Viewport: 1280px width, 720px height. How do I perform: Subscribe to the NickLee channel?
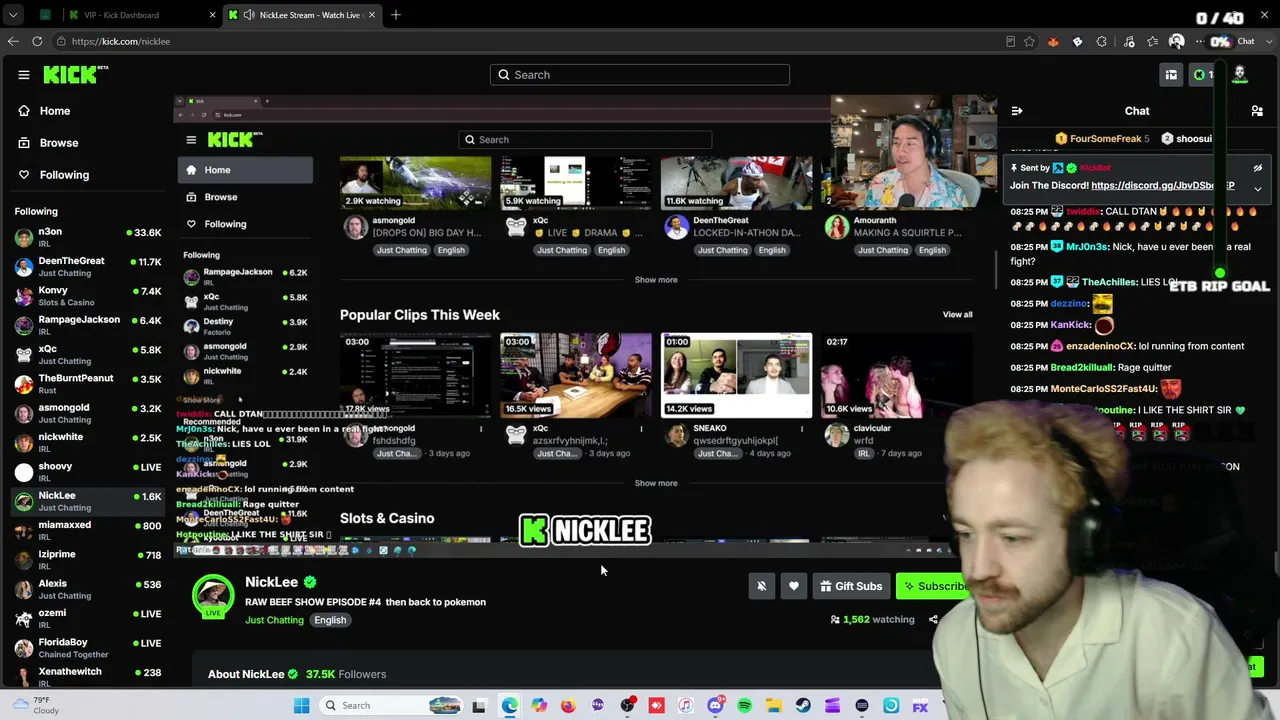tap(933, 586)
